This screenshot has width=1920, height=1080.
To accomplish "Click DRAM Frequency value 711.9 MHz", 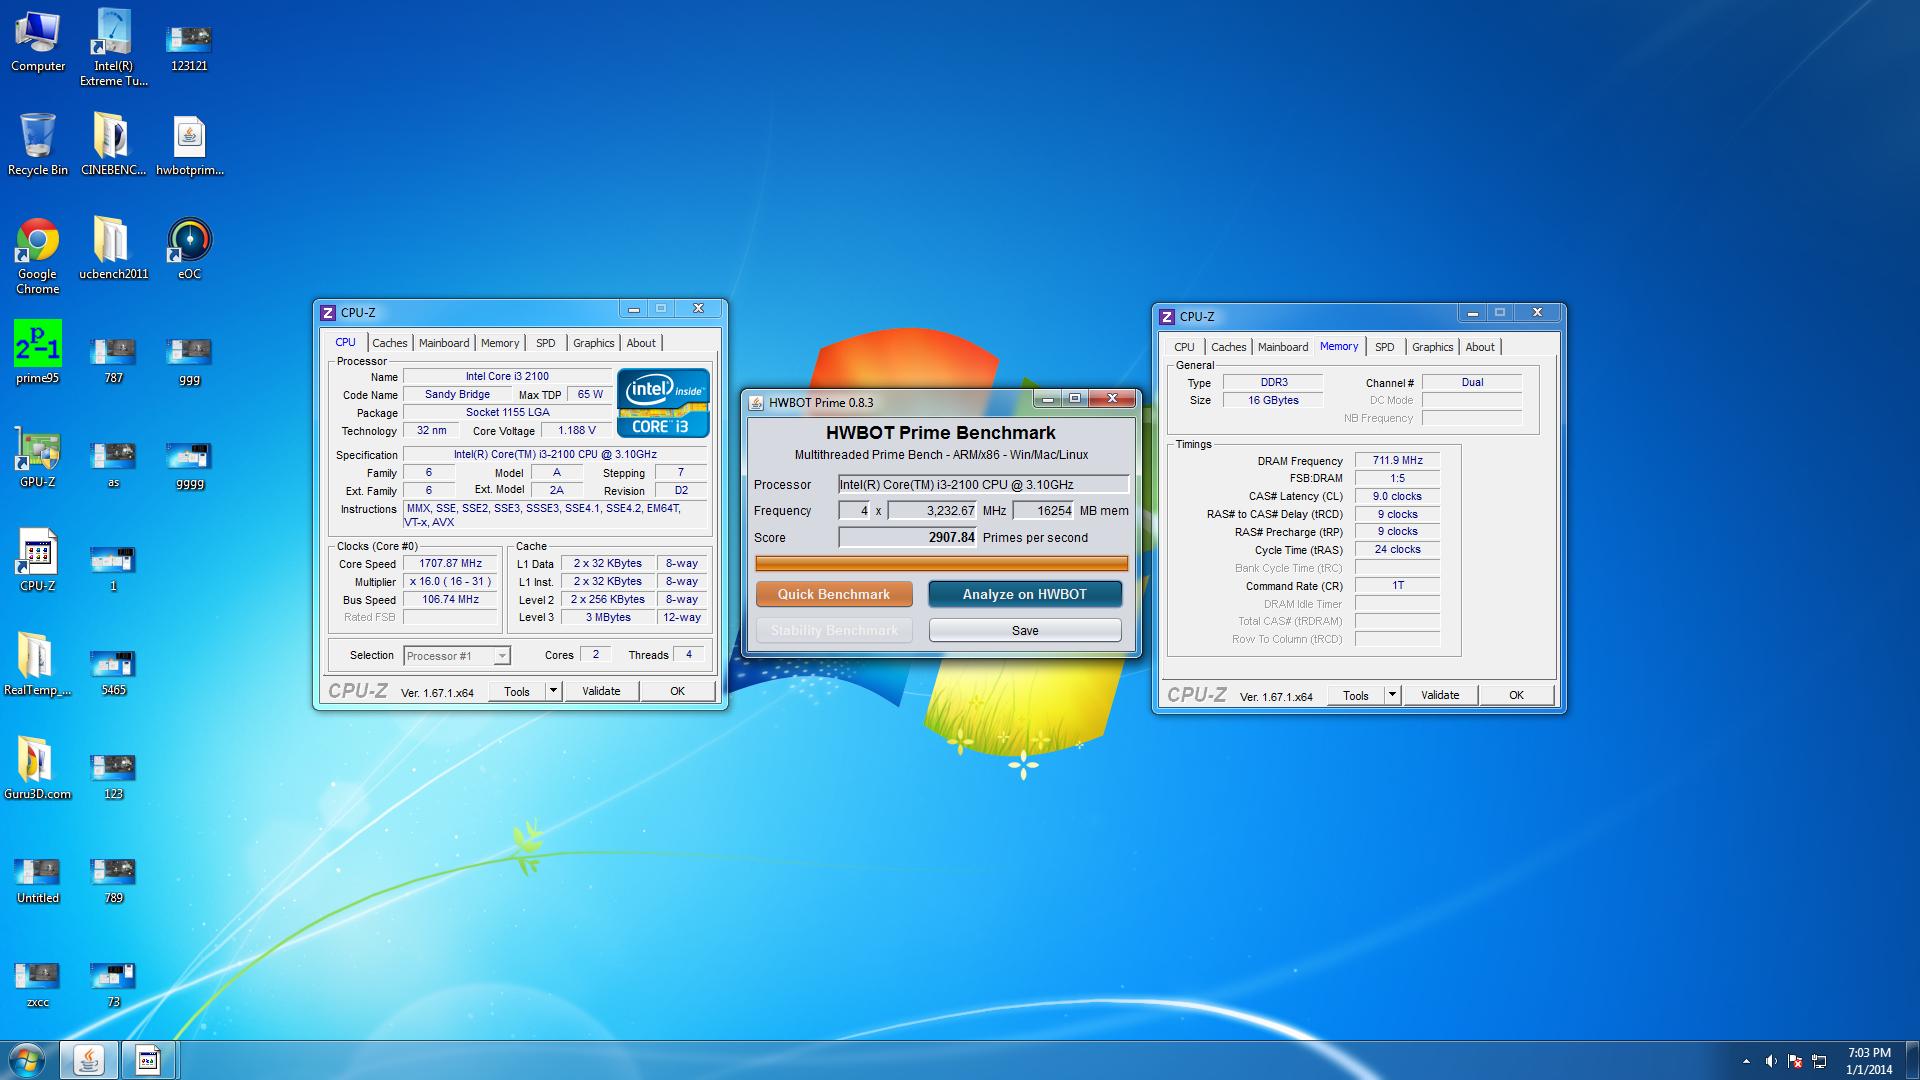I will (x=1397, y=461).
